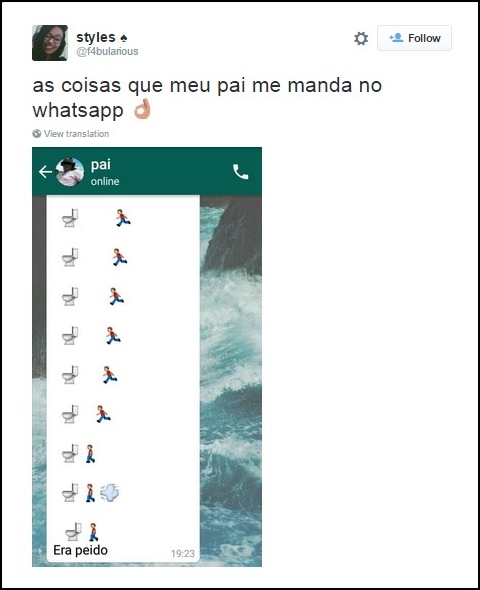Viewport: 480px width, 590px height.
Task: Click the globe icon beside View translation
Action: [x=36, y=134]
